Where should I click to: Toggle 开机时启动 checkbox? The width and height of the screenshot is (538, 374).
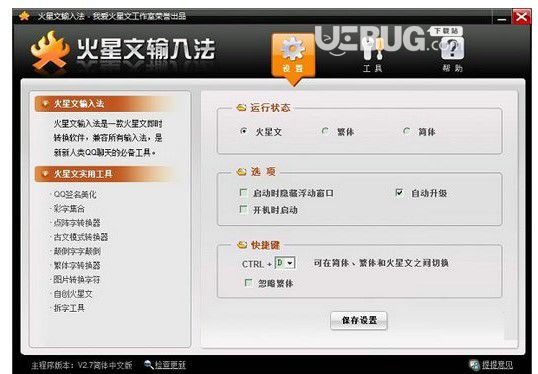point(243,209)
